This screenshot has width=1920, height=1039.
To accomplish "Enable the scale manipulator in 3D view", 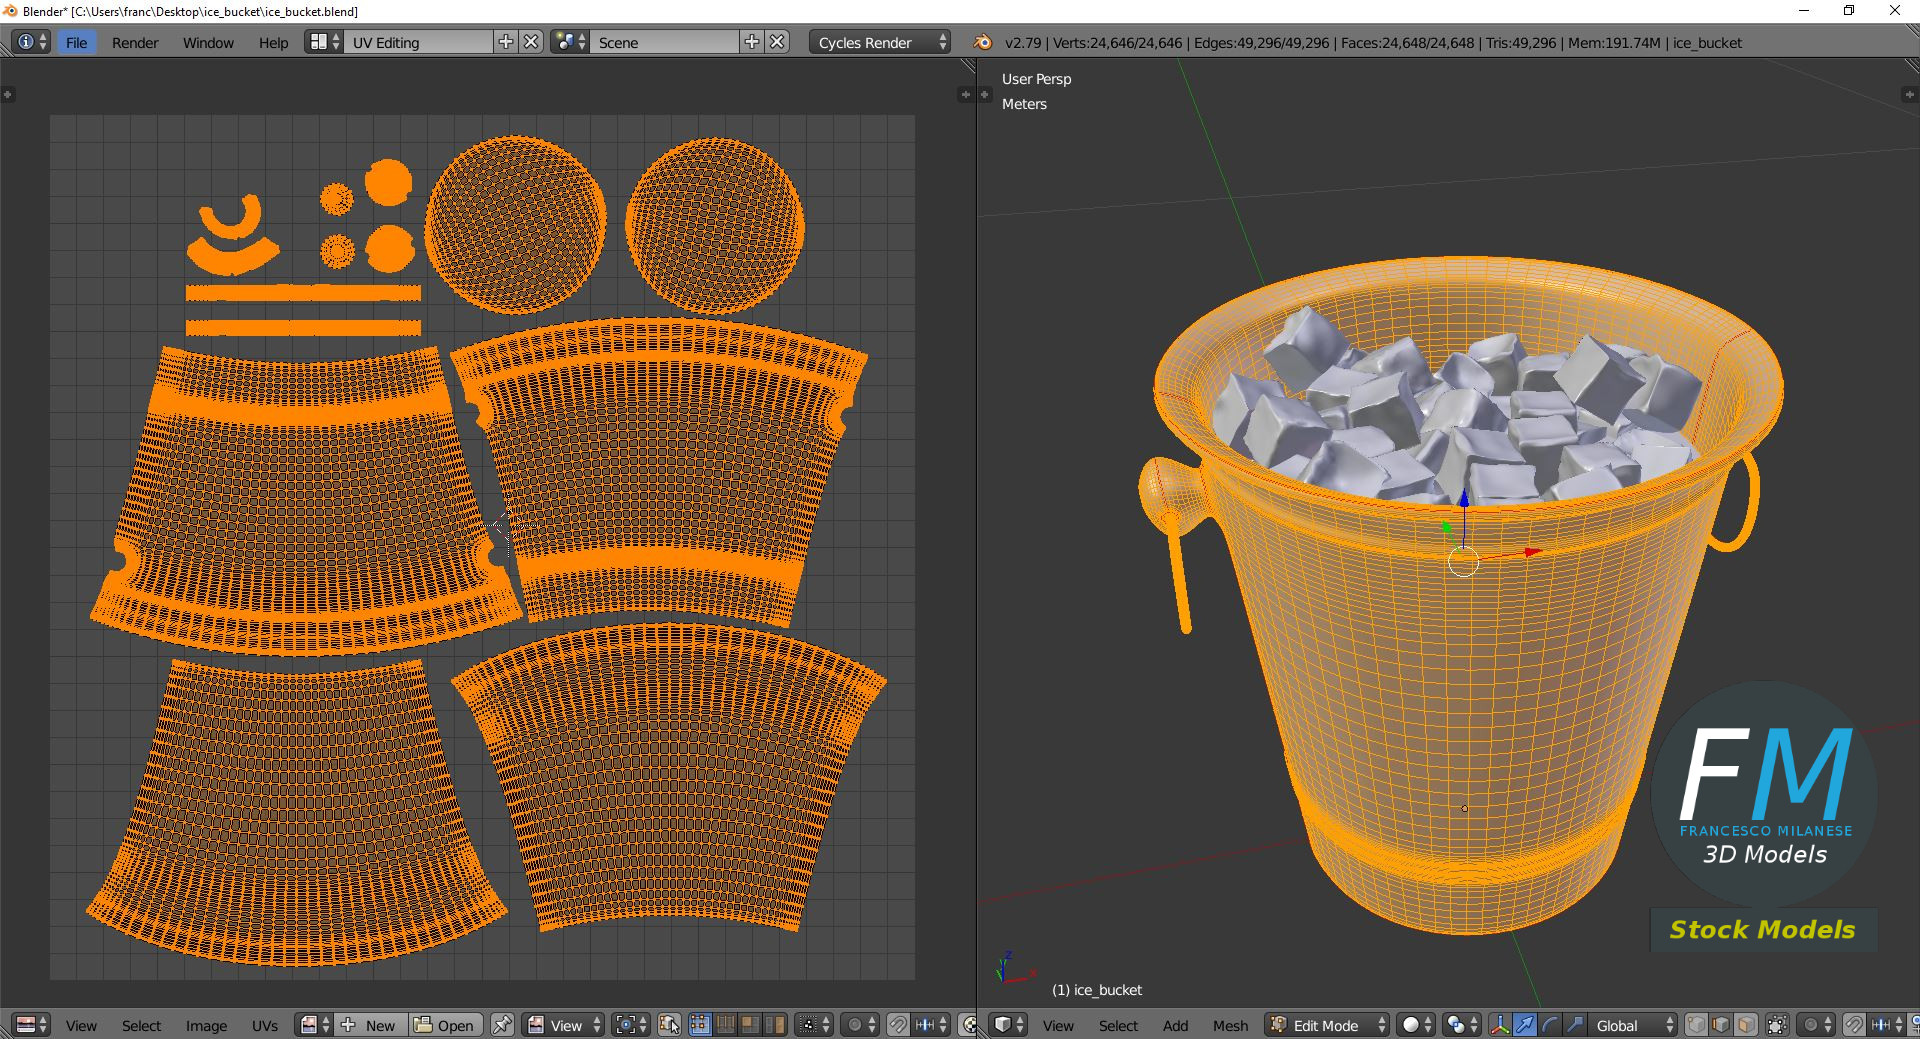I will pos(1574,1025).
